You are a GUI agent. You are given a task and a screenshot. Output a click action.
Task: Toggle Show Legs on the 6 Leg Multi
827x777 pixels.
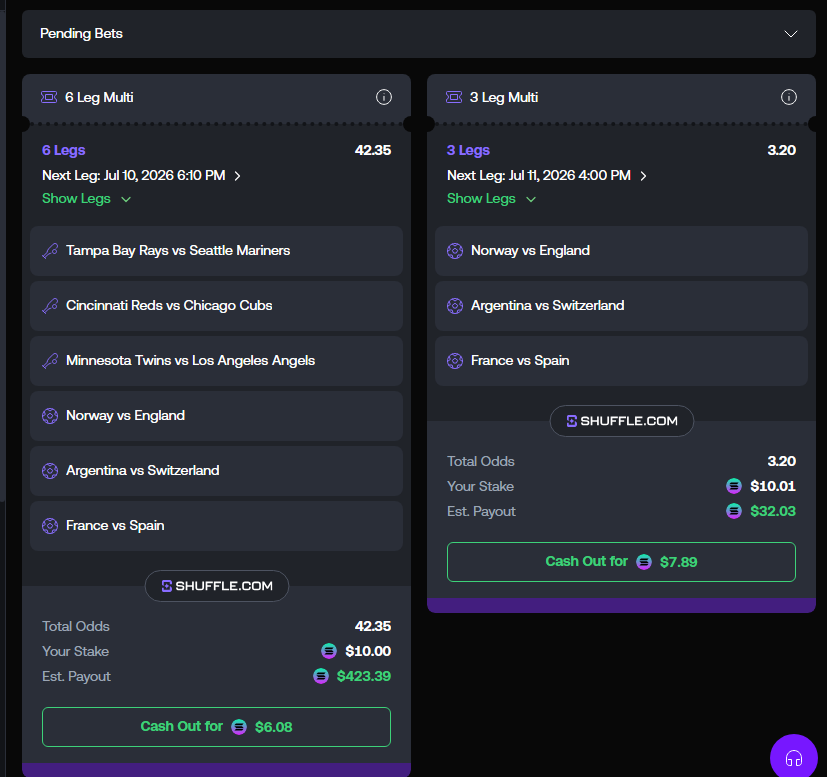coord(86,199)
